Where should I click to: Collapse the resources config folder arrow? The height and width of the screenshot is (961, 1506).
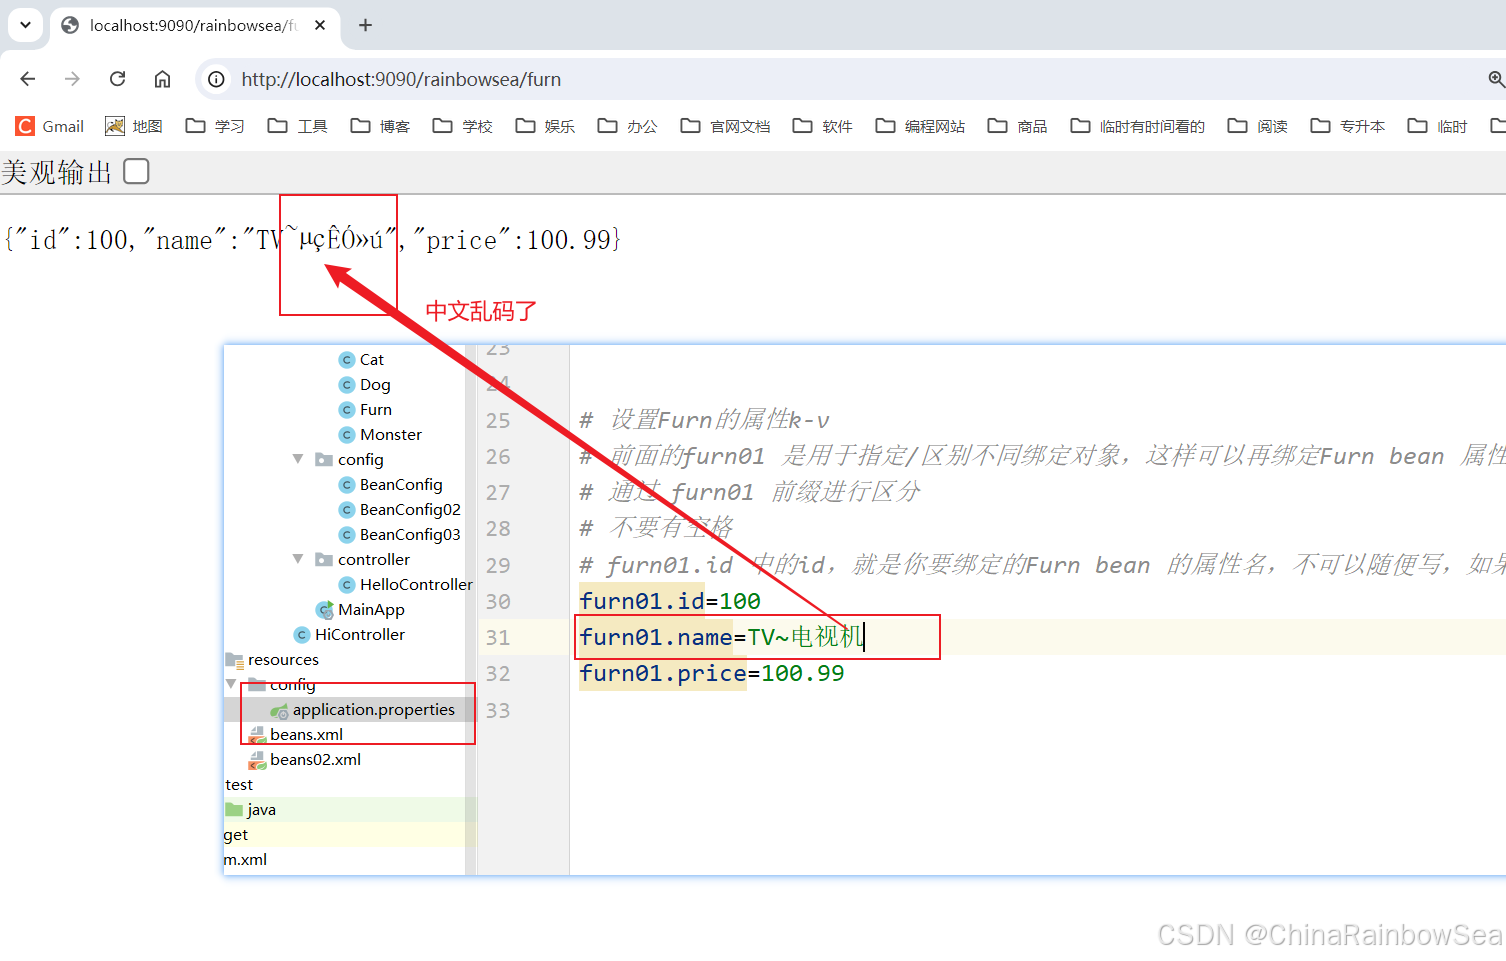click(231, 684)
